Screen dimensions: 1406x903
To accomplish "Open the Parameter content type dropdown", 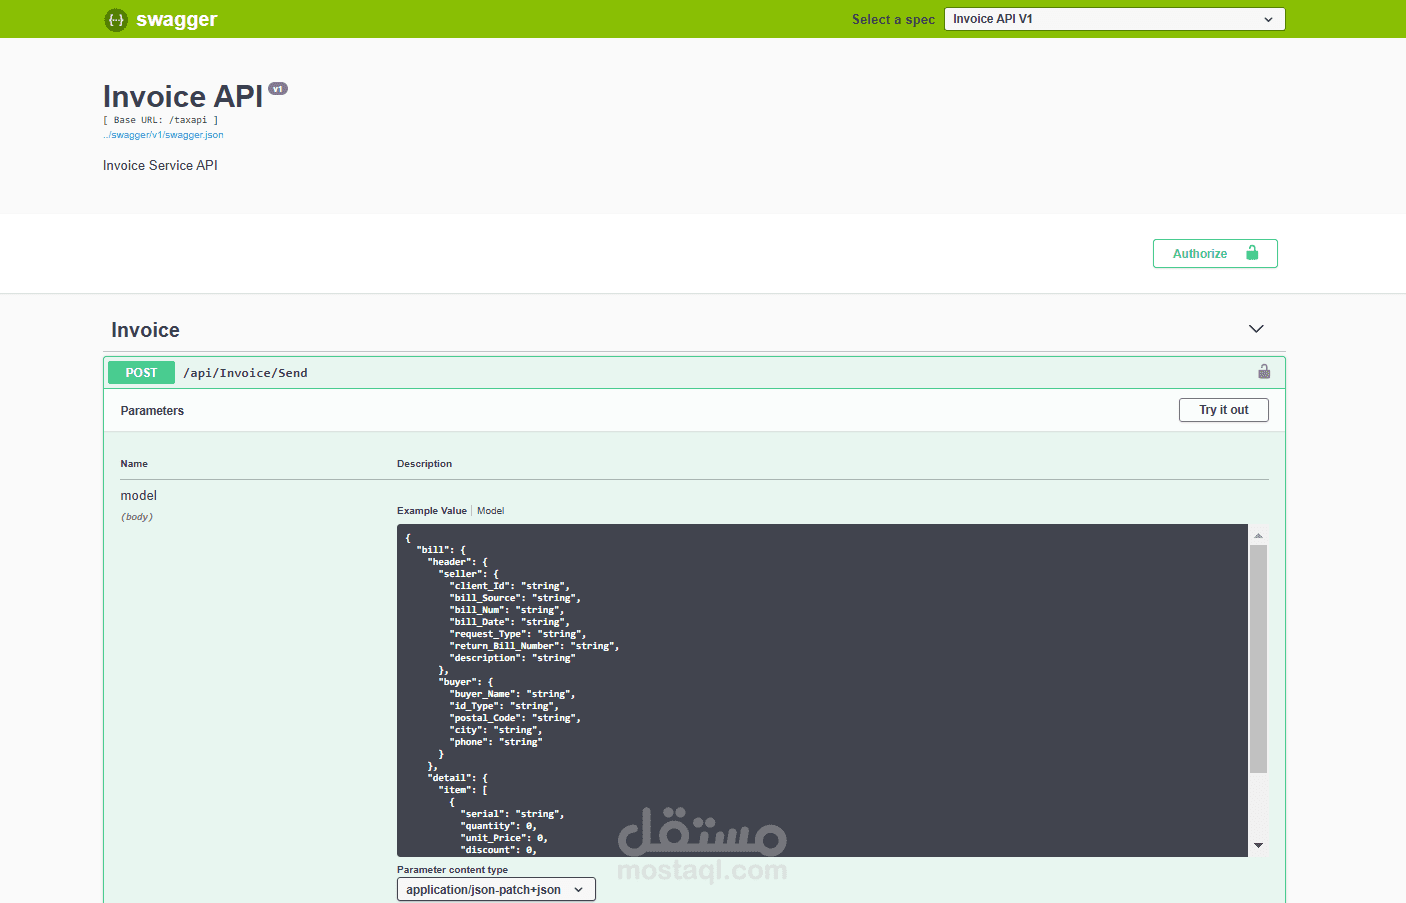I will tap(496, 890).
